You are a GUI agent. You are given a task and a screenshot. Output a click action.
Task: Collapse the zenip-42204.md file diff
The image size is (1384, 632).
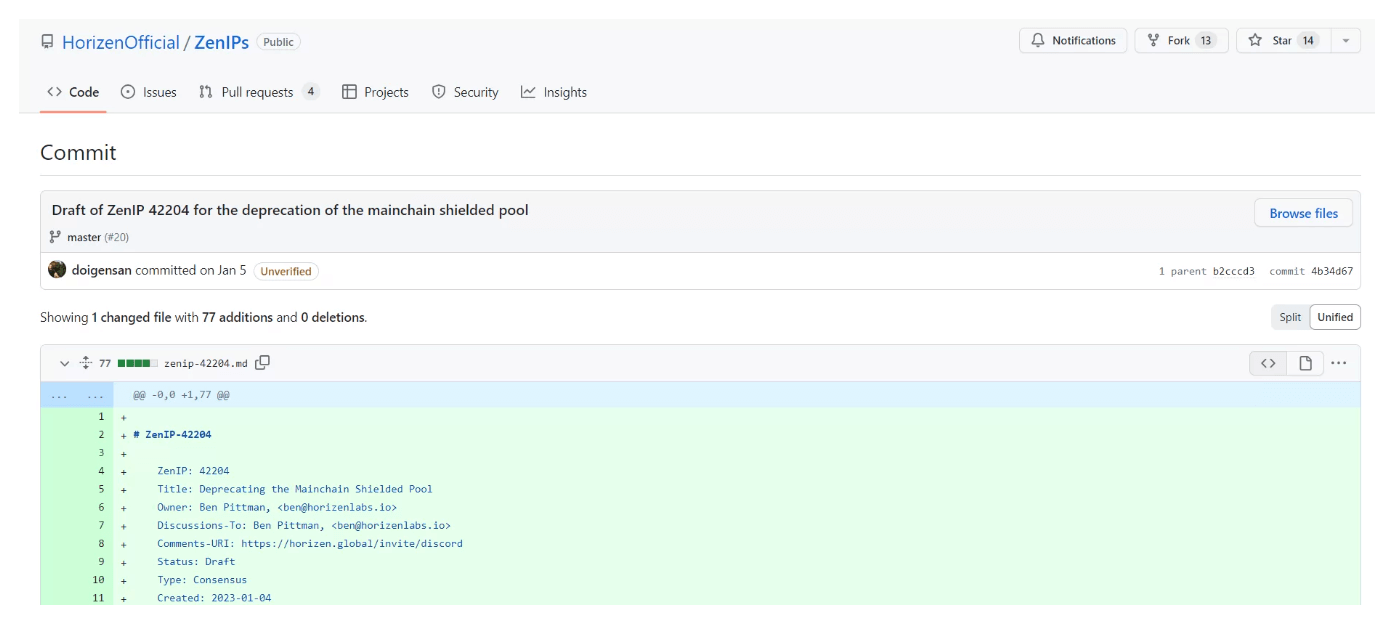[x=65, y=363]
